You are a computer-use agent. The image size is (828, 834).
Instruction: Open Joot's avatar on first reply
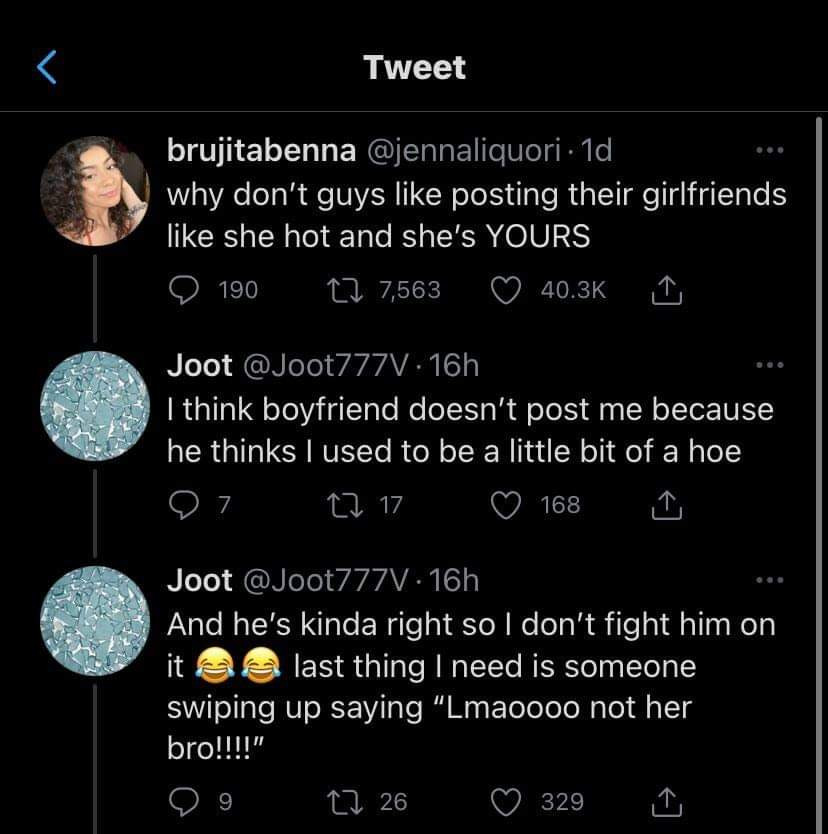point(95,406)
